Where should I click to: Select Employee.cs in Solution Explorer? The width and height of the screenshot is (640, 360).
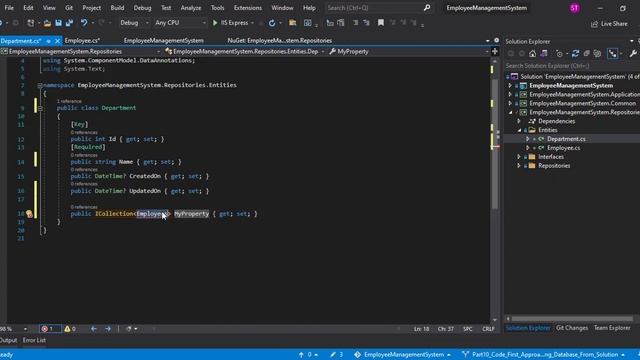(x=564, y=148)
